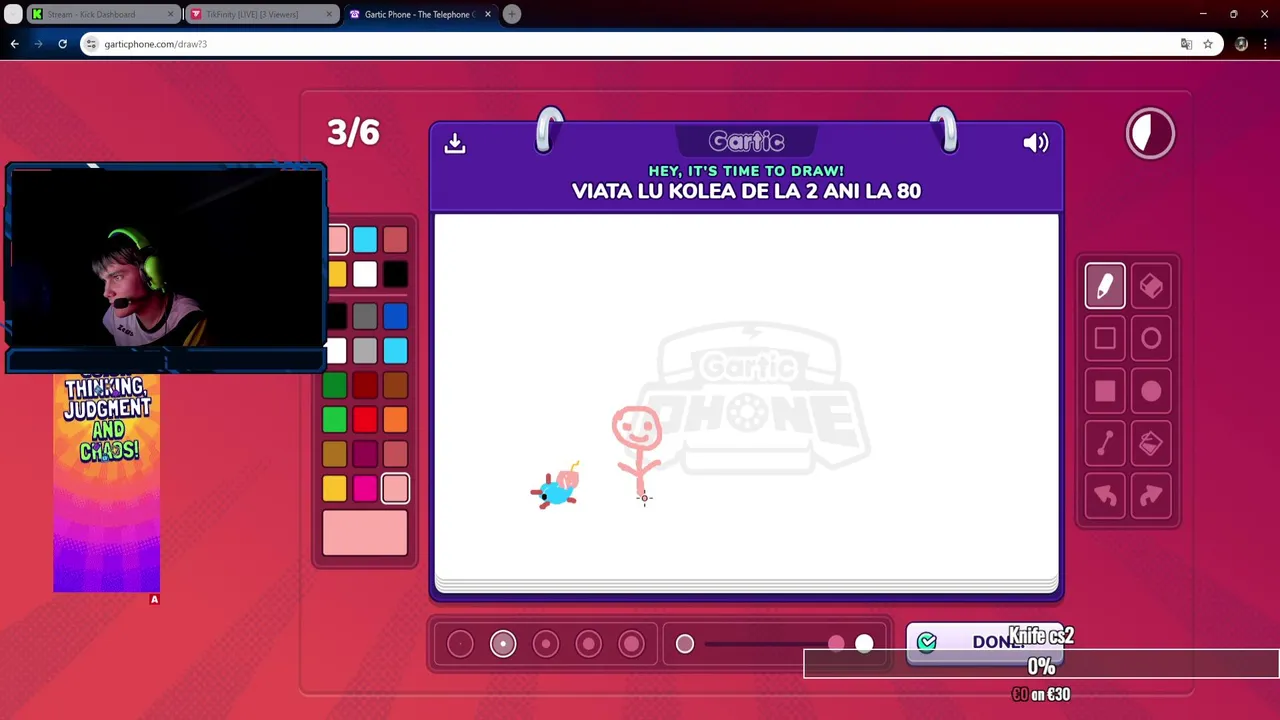The height and width of the screenshot is (720, 1280).
Task: Select the middle brush size
Action: [x=546, y=644]
